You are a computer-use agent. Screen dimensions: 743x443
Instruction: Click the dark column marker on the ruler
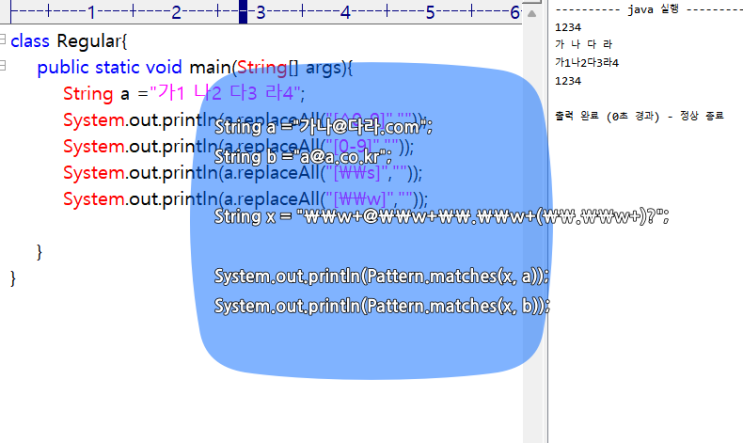pyautogui.click(x=243, y=11)
